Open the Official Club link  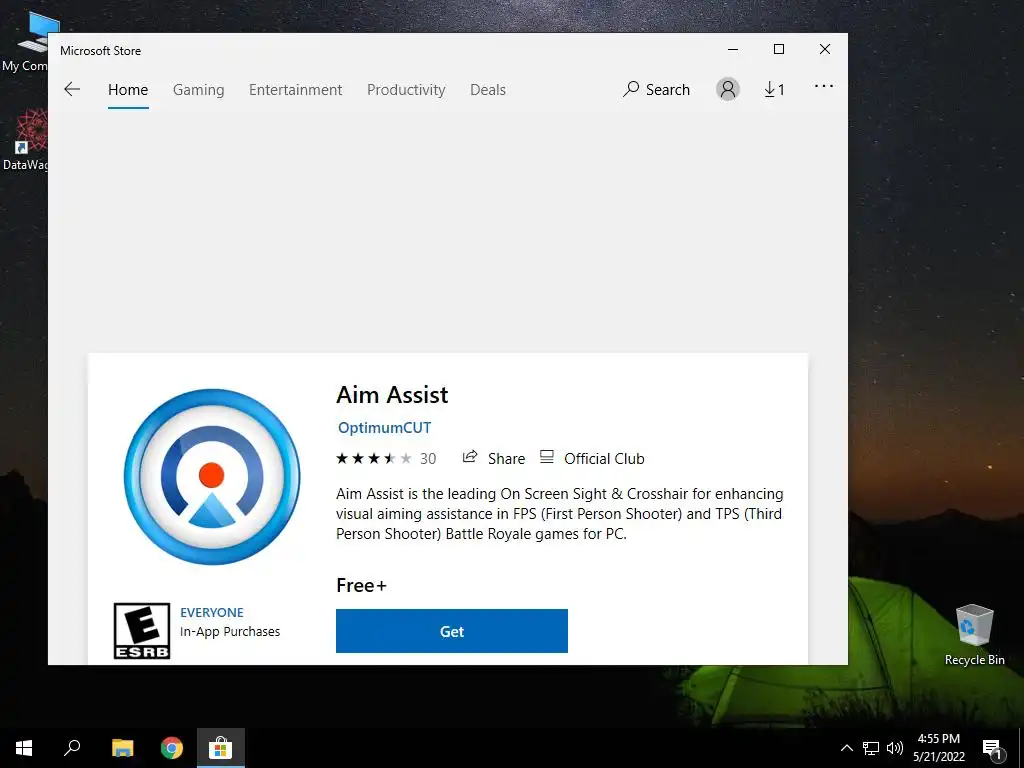(x=592, y=458)
